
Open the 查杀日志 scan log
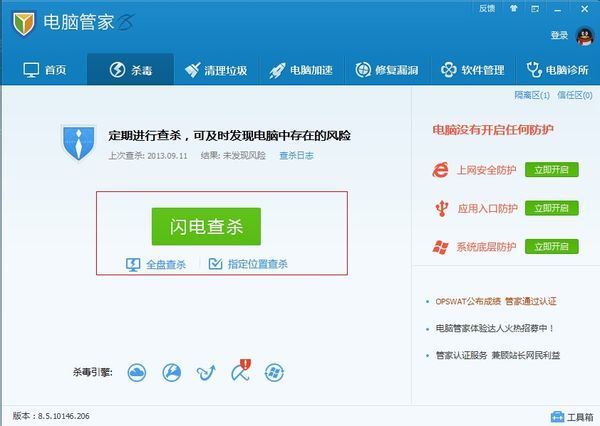pyautogui.click(x=296, y=155)
